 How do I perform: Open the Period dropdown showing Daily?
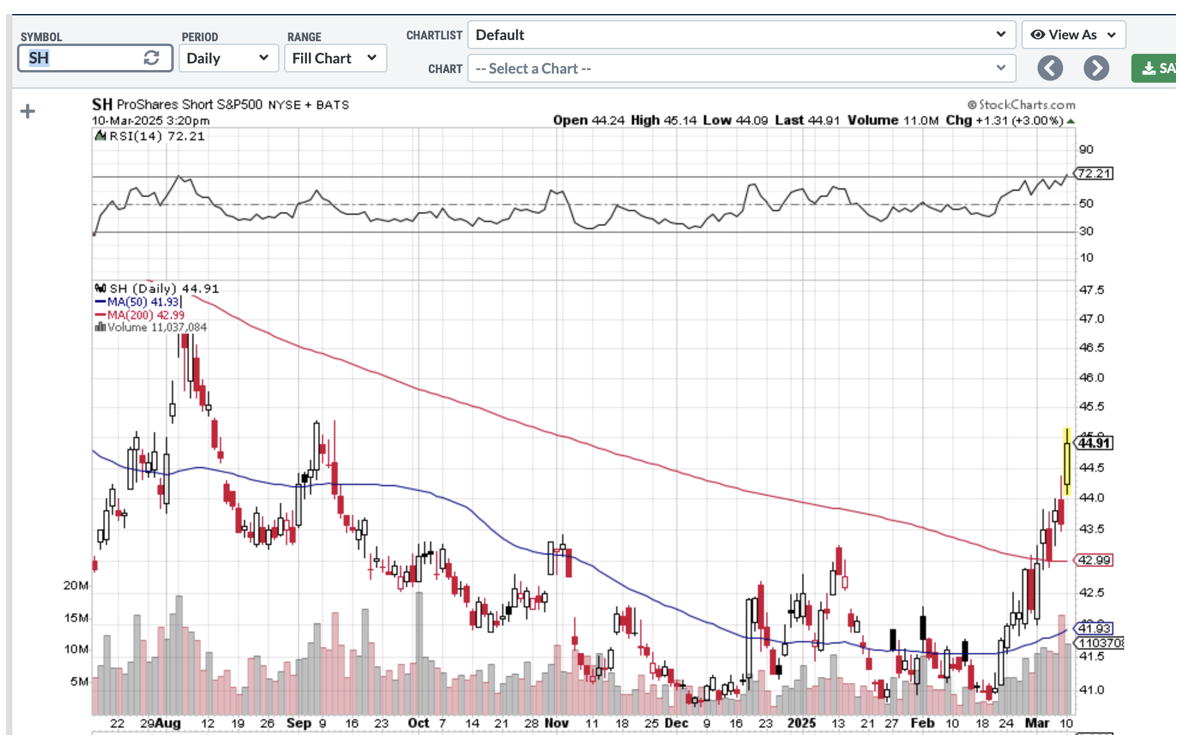(x=227, y=58)
